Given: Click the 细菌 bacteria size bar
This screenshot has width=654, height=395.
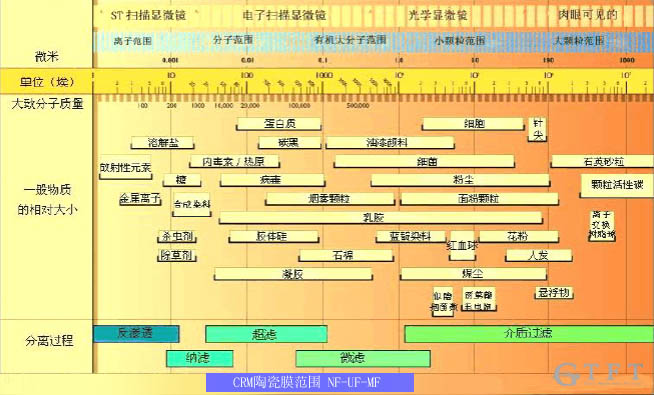Looking at the screenshot, I should (x=424, y=161).
